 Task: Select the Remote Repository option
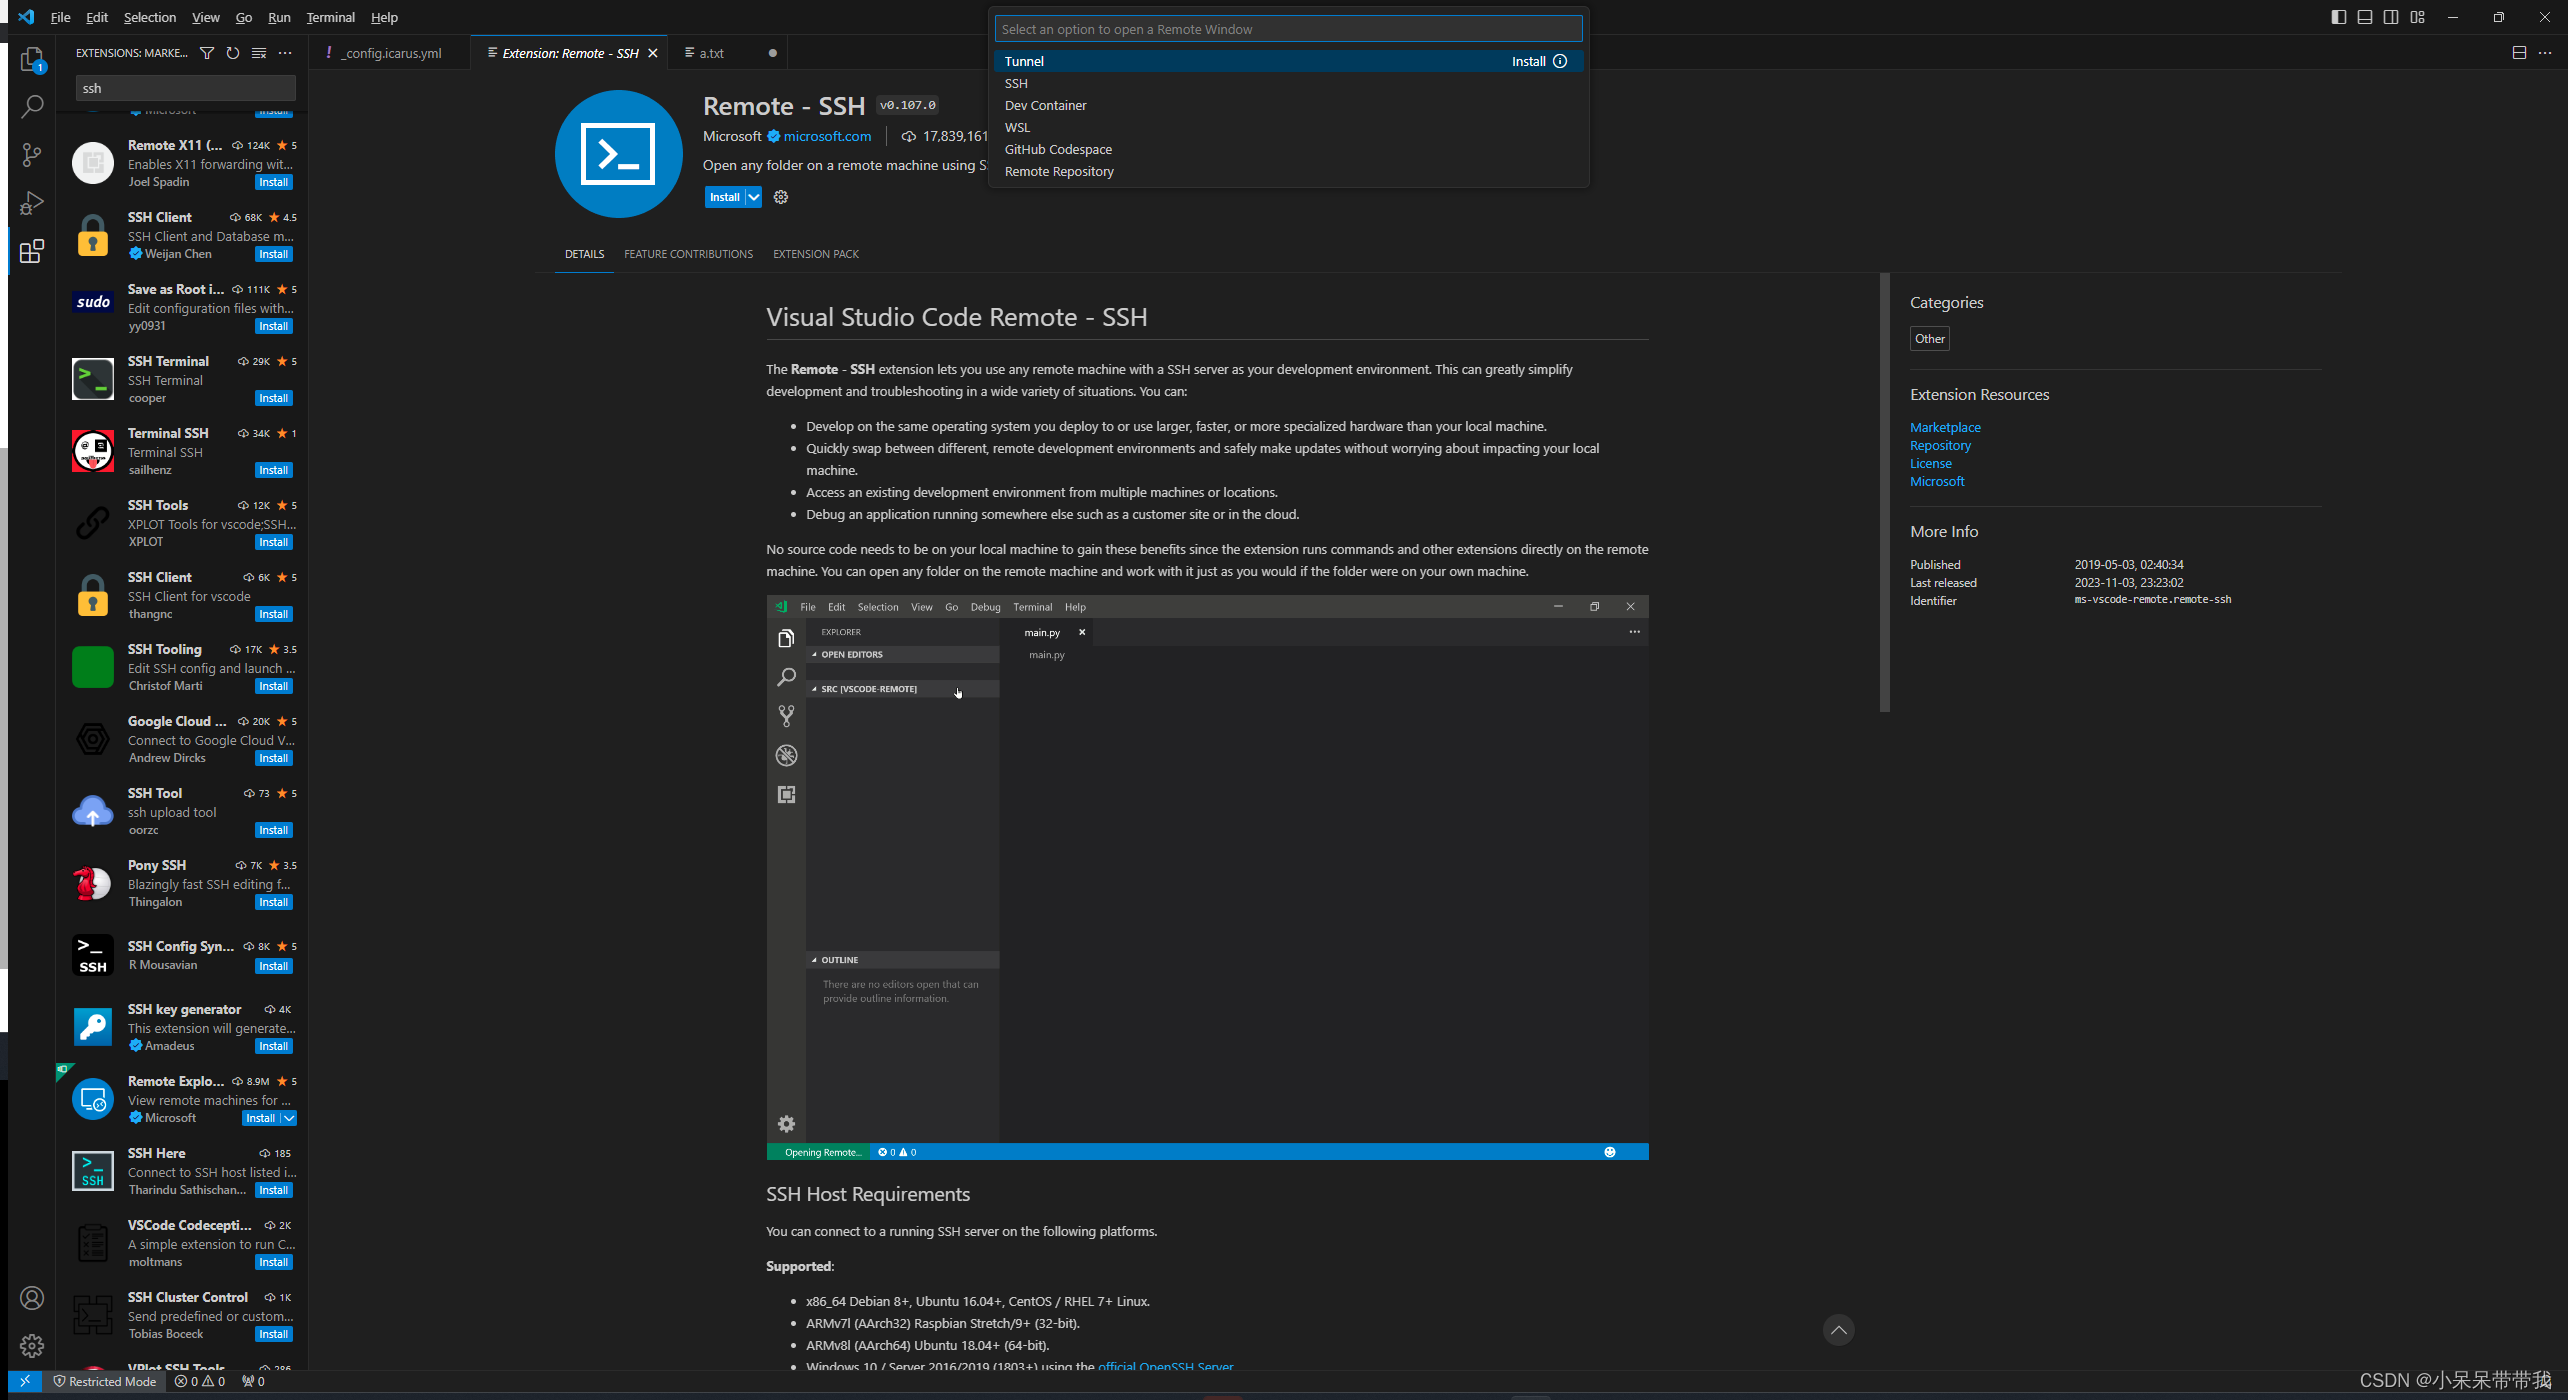click(1288, 171)
